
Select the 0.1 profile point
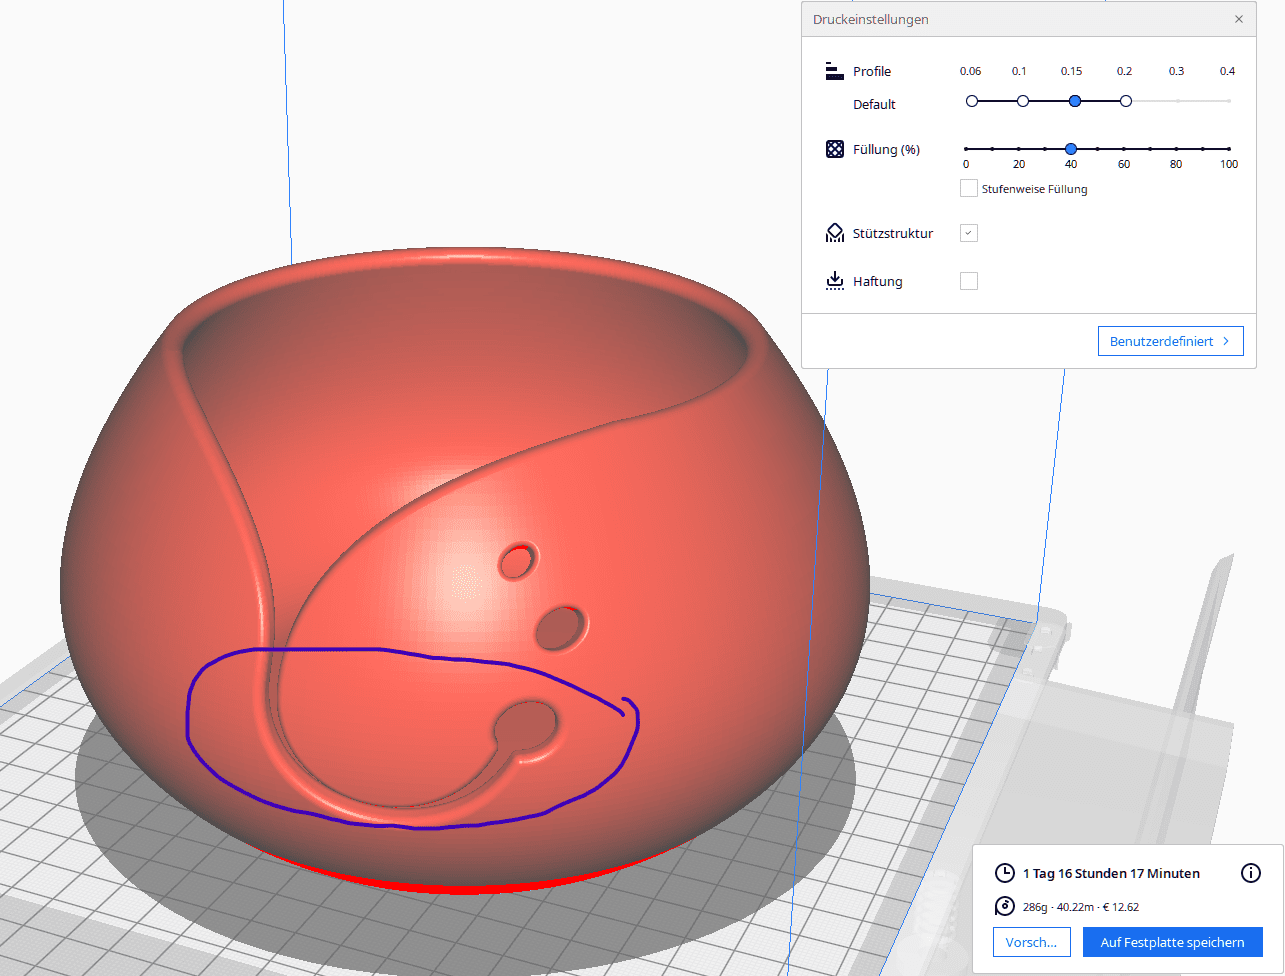1022,101
